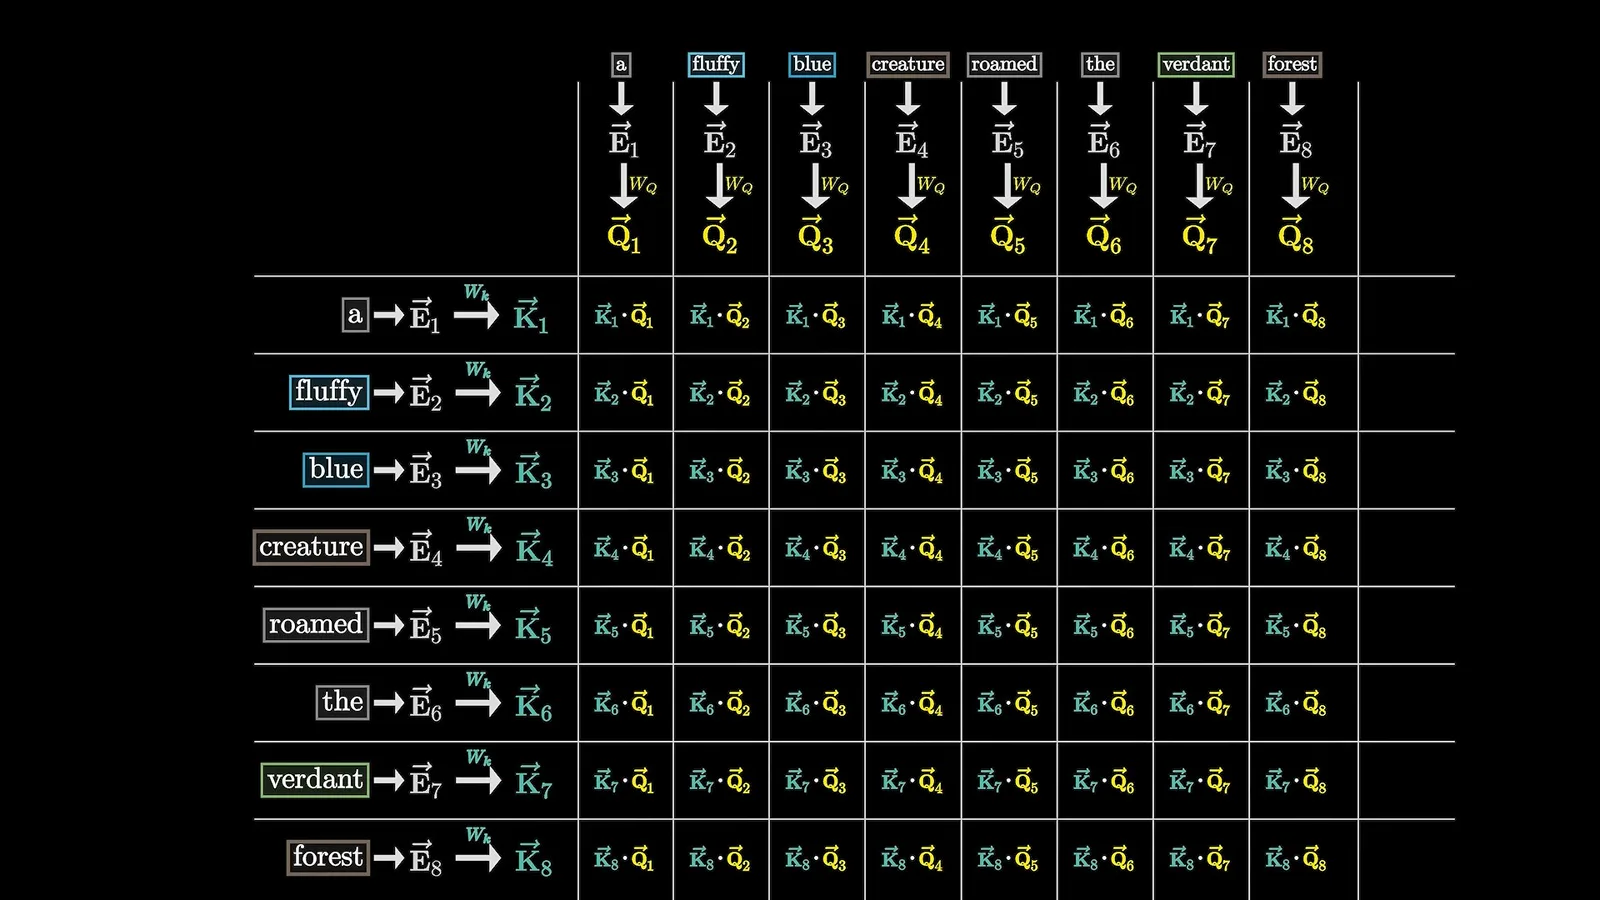Click the E3 embedding in the left column
Screen dimensions: 1600x900
click(x=425, y=470)
